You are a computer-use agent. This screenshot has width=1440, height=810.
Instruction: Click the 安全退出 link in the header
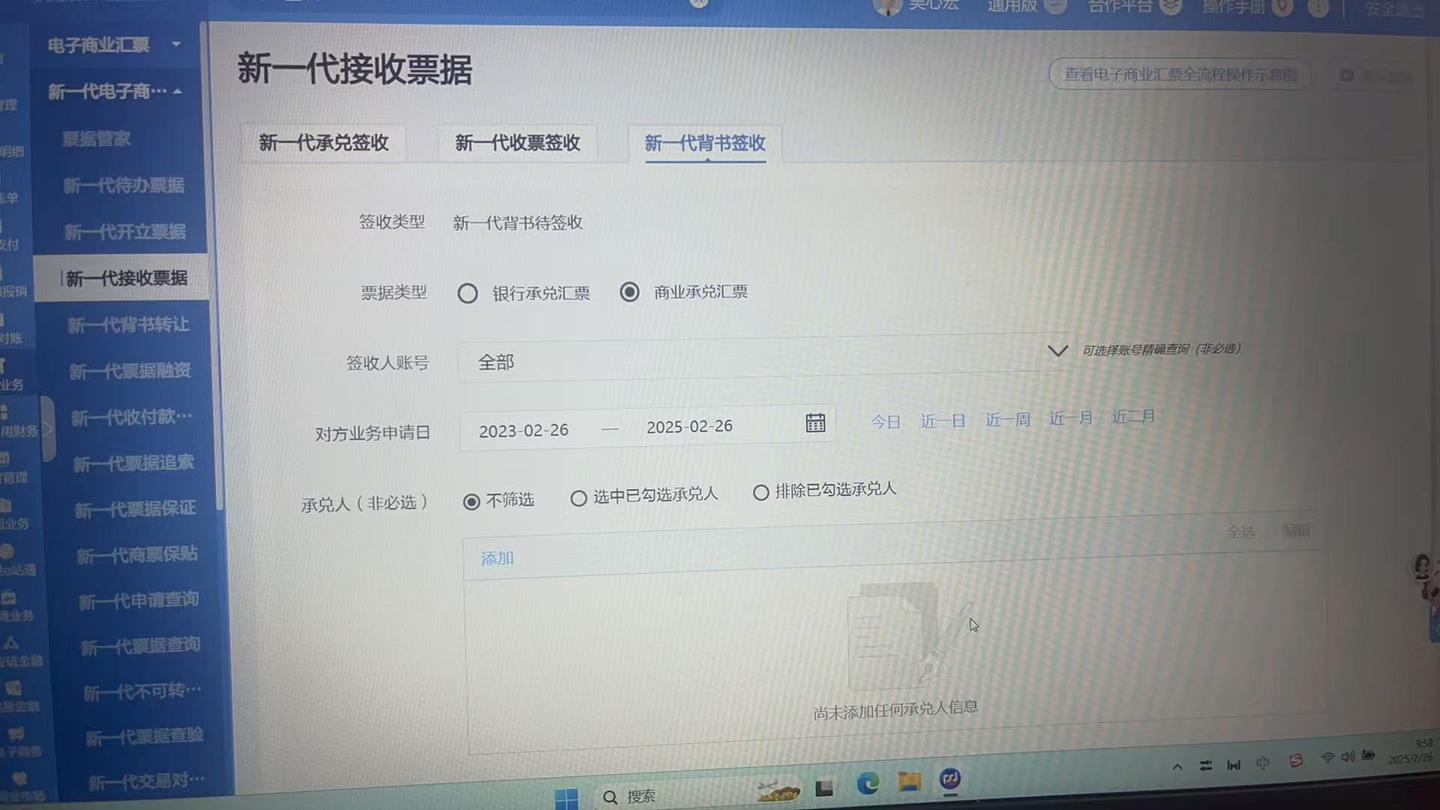tap(1395, 9)
